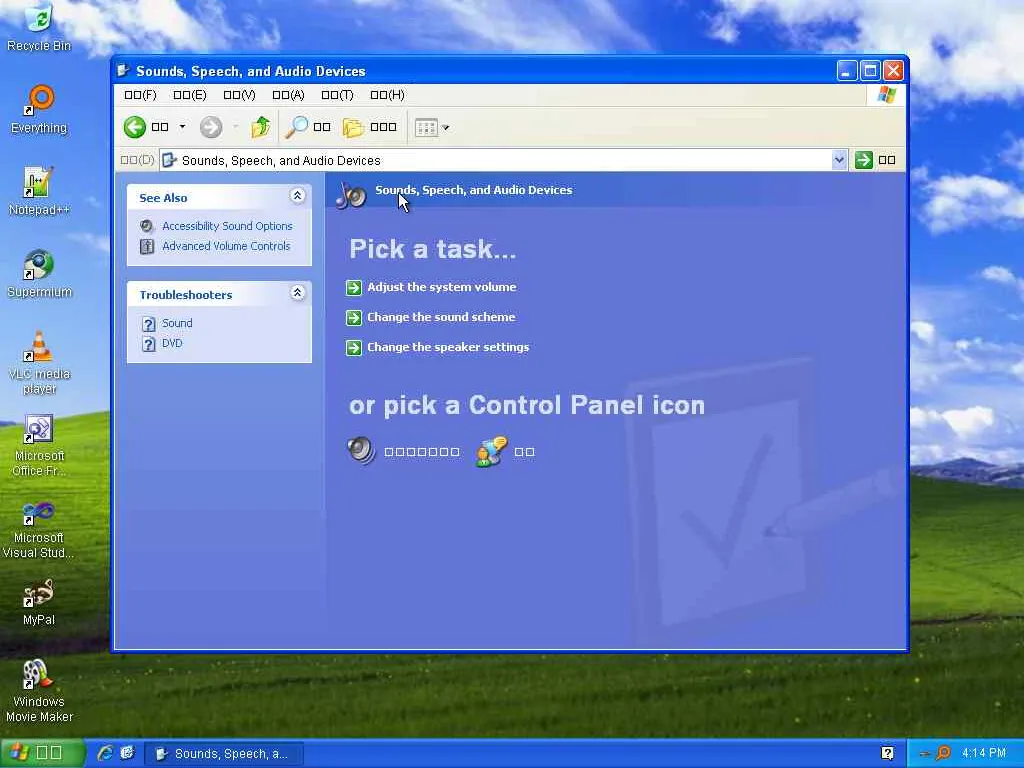
Task: Open the speaker Control Panel icon
Action: click(361, 451)
